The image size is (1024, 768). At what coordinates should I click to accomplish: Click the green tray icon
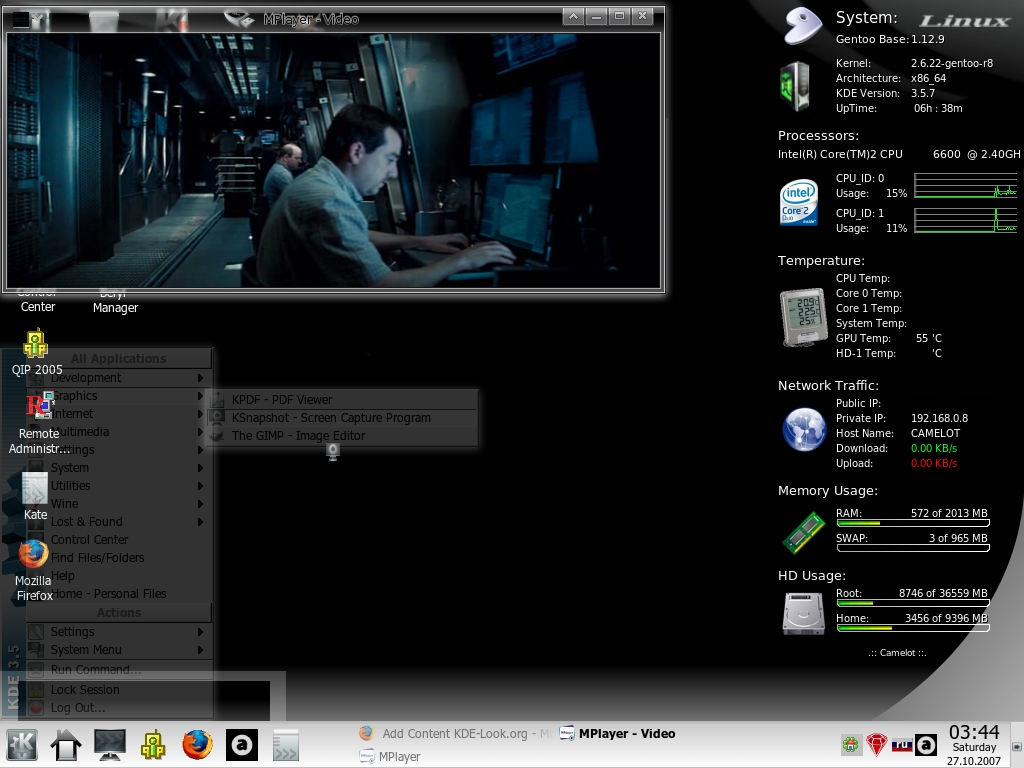850,744
